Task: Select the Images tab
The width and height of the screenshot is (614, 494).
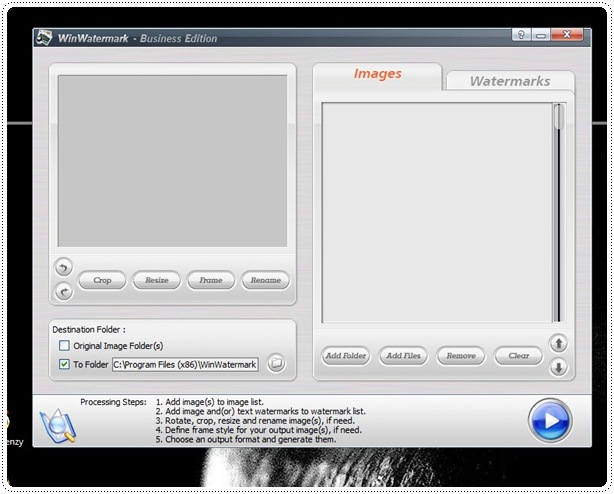Action: click(377, 74)
